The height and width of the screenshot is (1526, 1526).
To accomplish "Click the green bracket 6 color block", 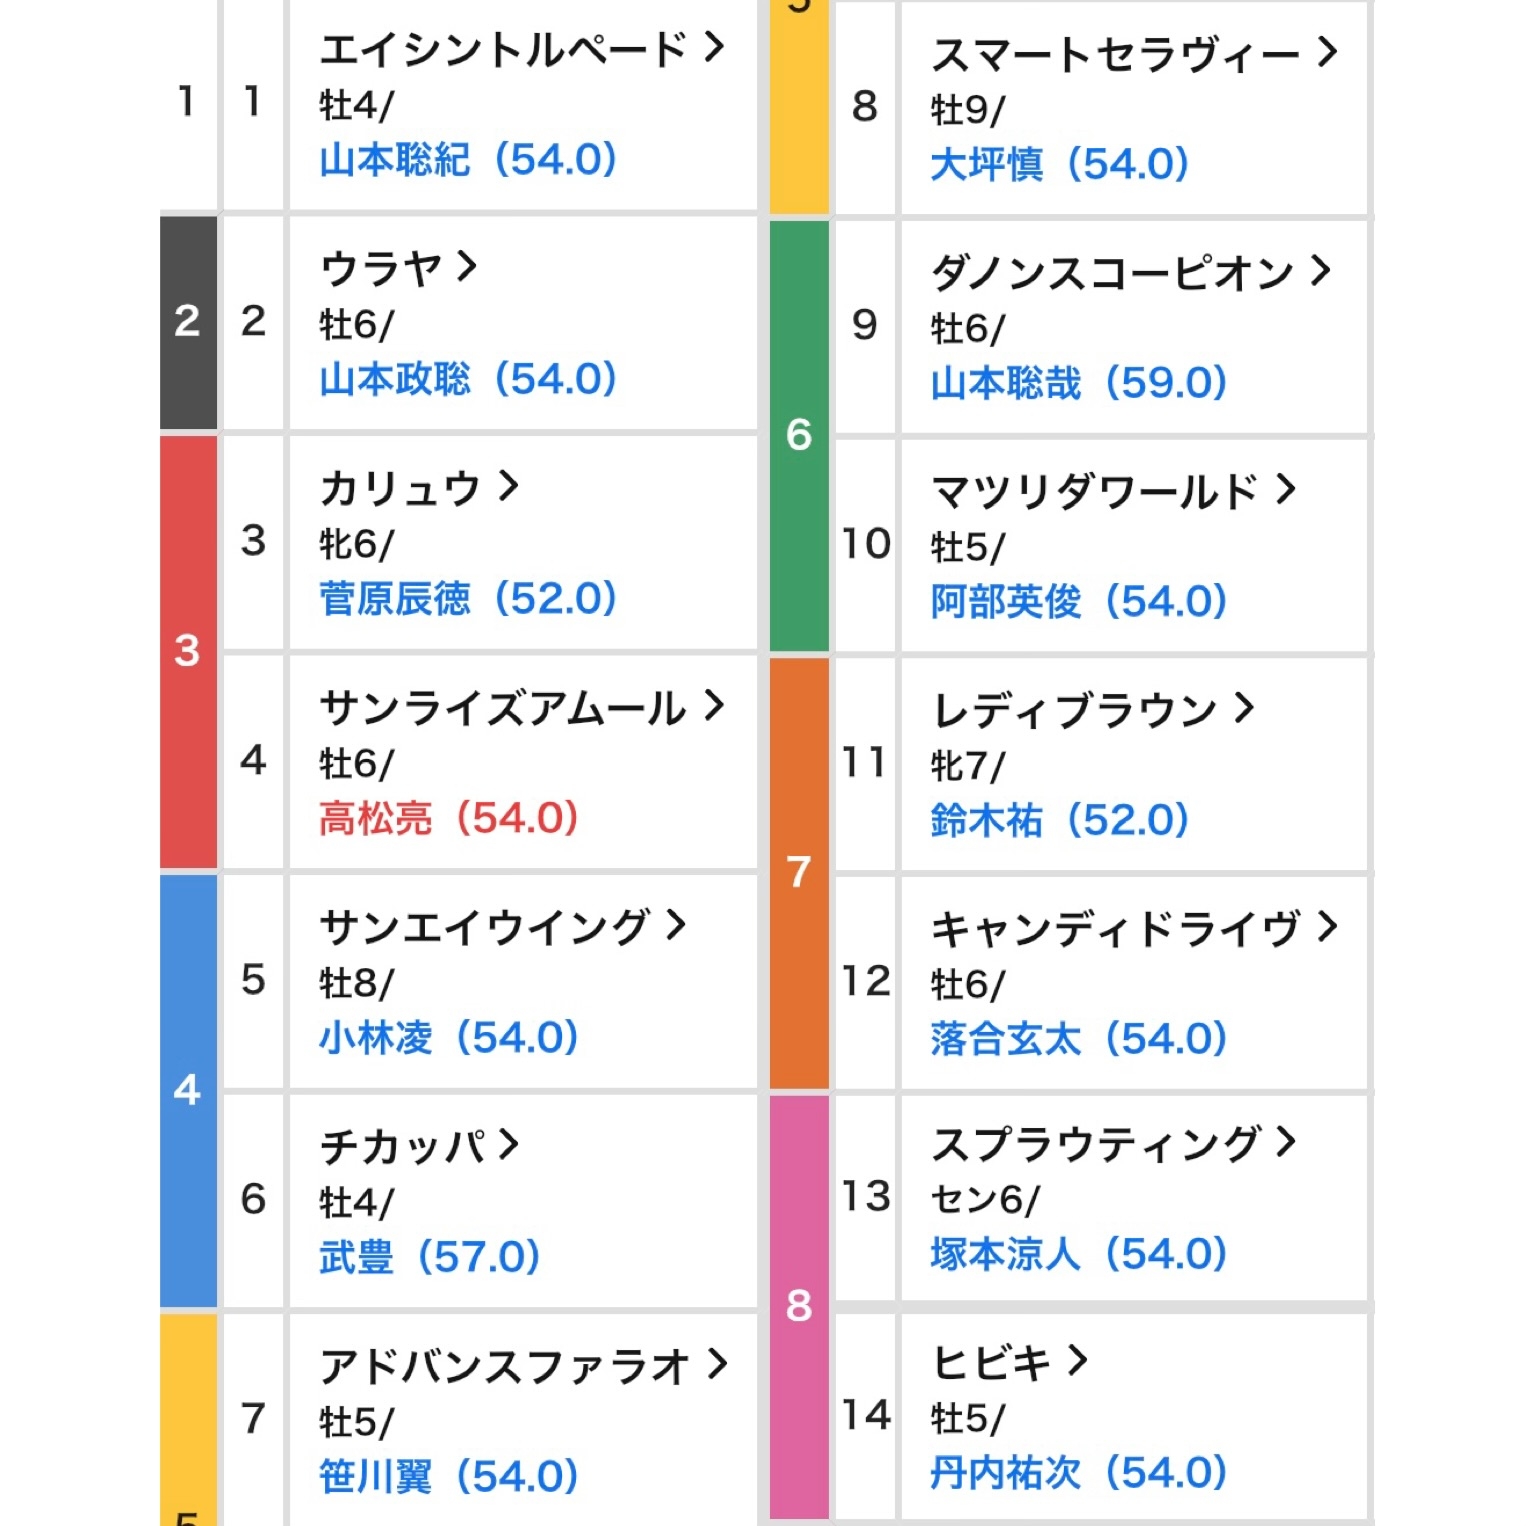I will 799,436.
